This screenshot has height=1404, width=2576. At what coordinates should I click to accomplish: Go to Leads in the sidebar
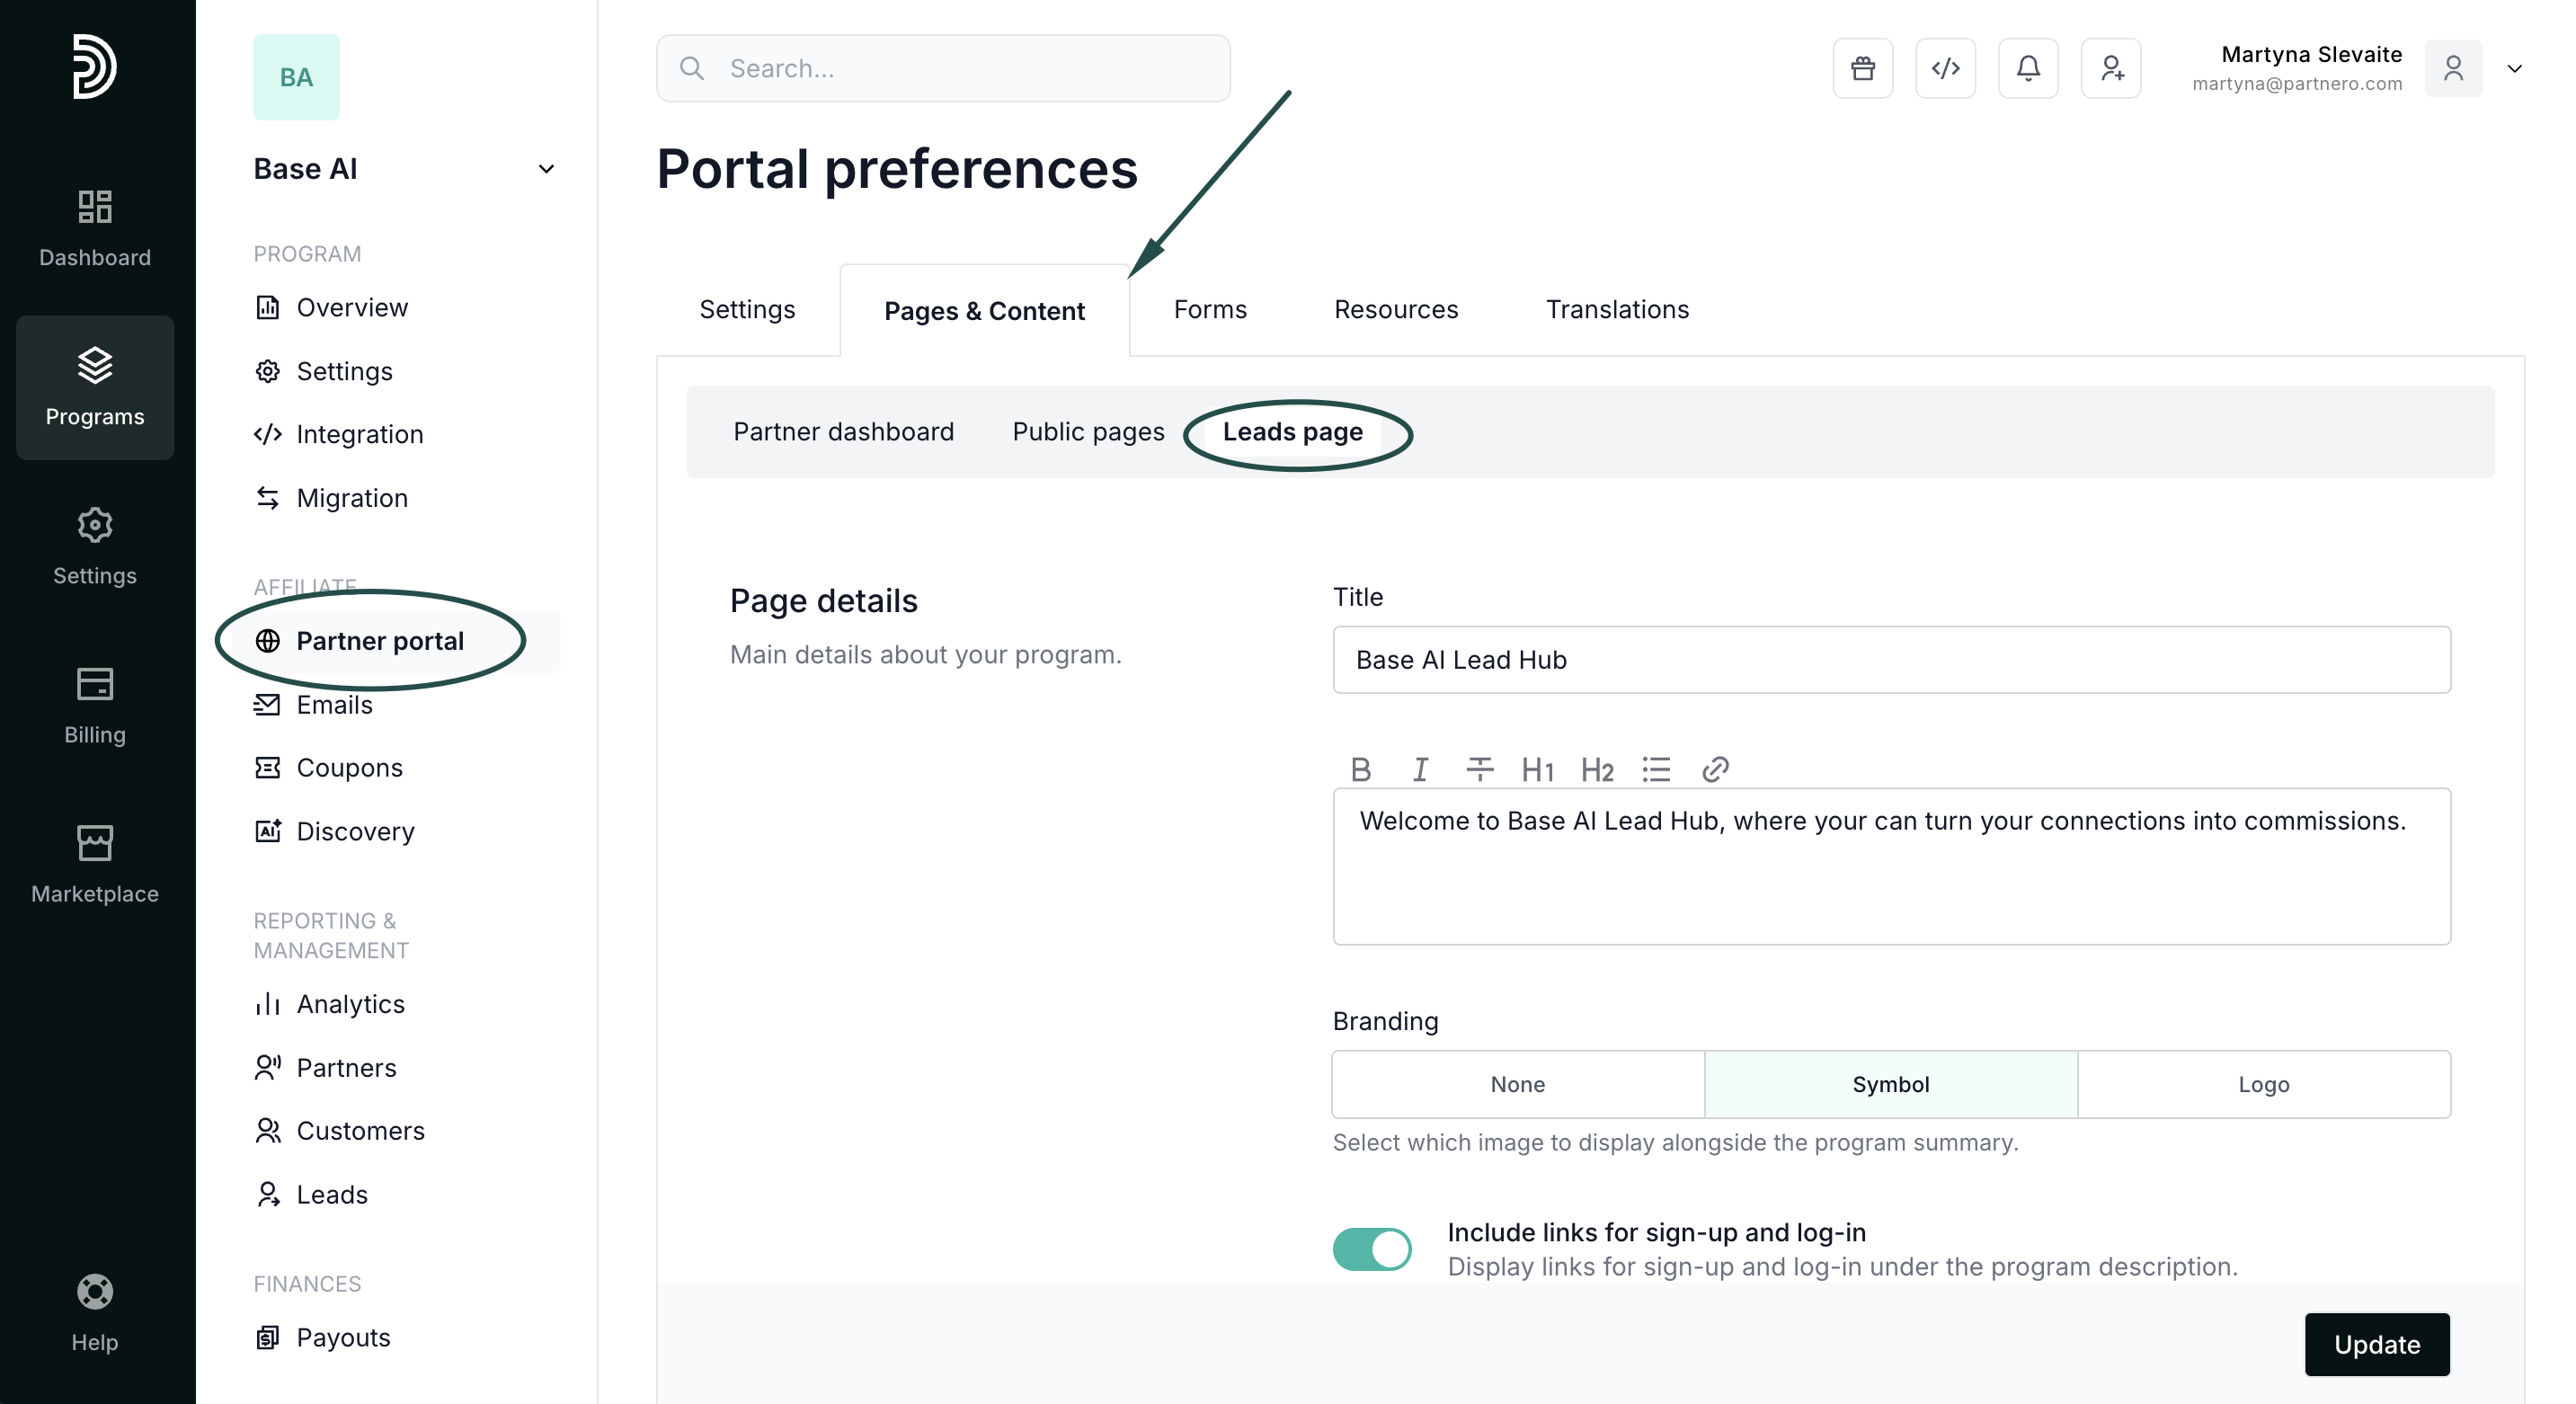(x=332, y=1194)
